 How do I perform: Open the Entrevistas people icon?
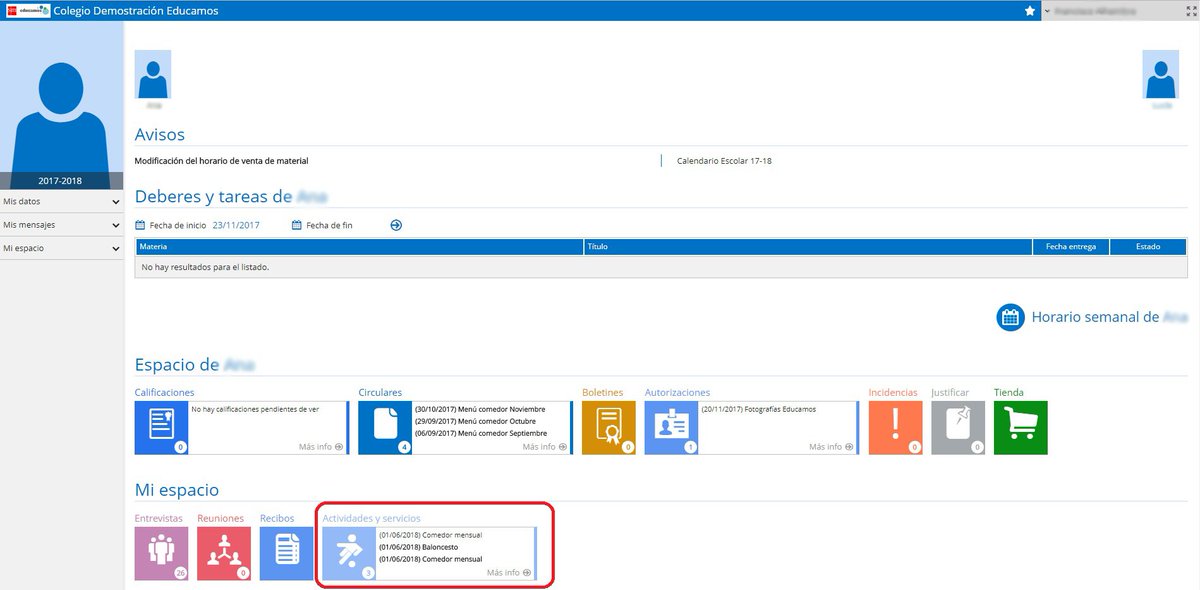pyautogui.click(x=161, y=554)
